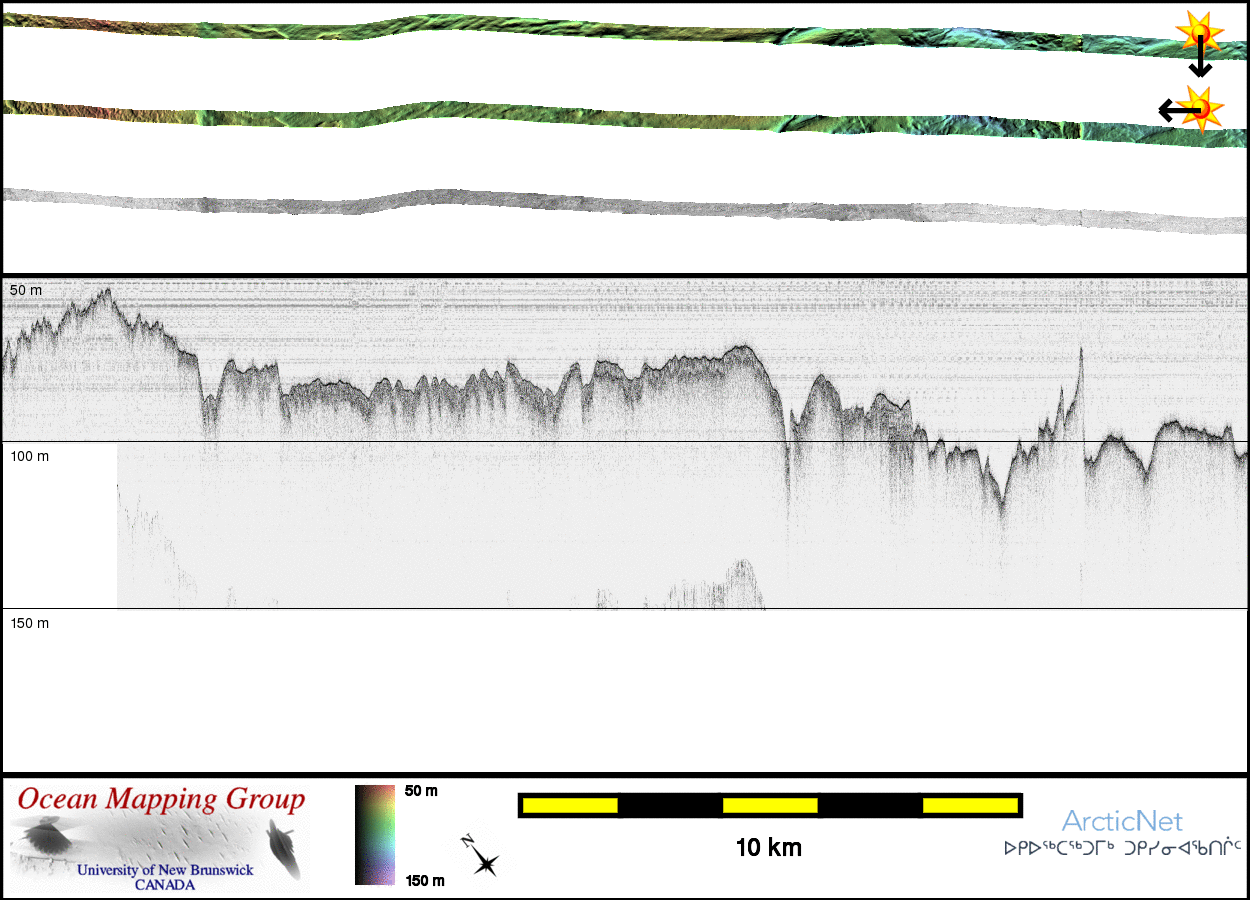Click the upper sun illumination icon
This screenshot has width=1250, height=900.
click(x=1198, y=32)
